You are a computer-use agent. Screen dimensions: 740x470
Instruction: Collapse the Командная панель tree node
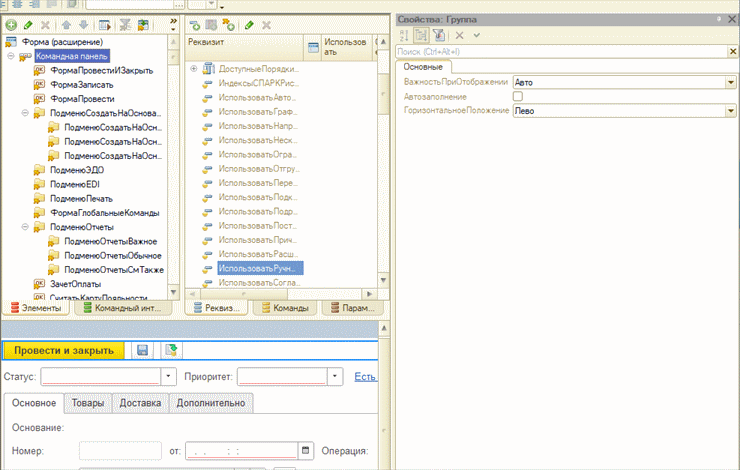coord(11,56)
